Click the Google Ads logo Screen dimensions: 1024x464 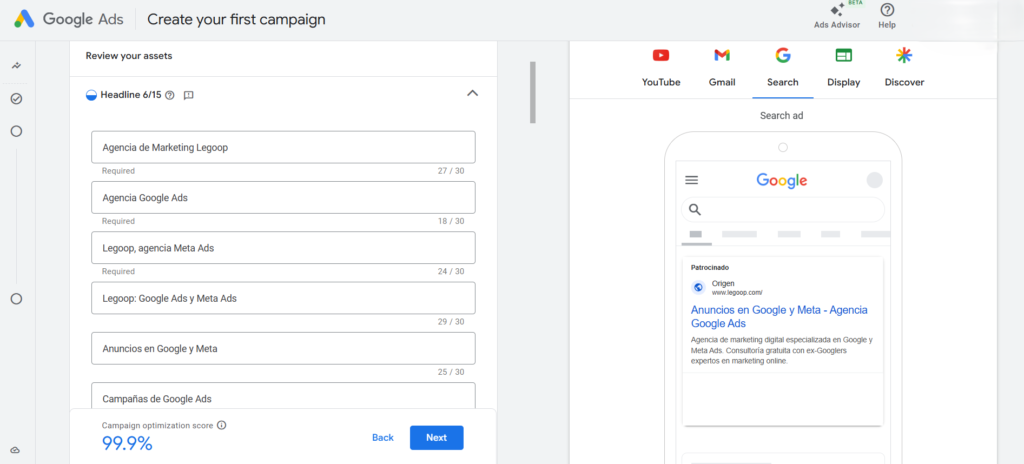[26, 19]
